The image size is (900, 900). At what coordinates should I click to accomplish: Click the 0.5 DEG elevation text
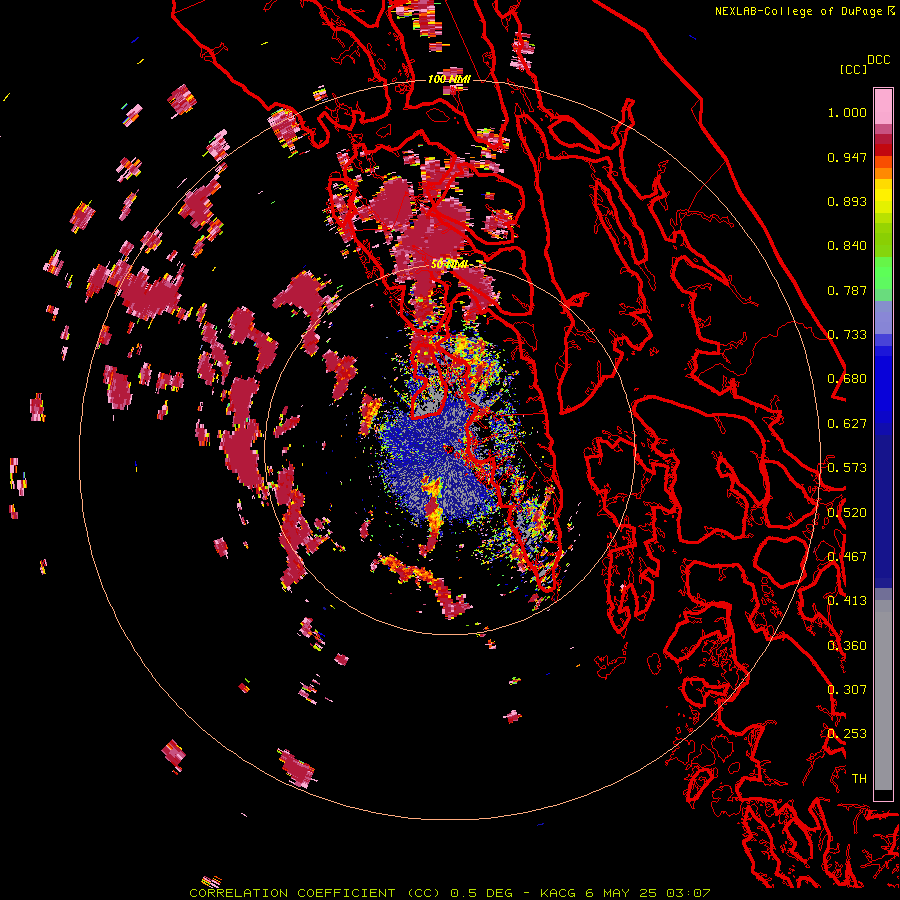(481, 893)
